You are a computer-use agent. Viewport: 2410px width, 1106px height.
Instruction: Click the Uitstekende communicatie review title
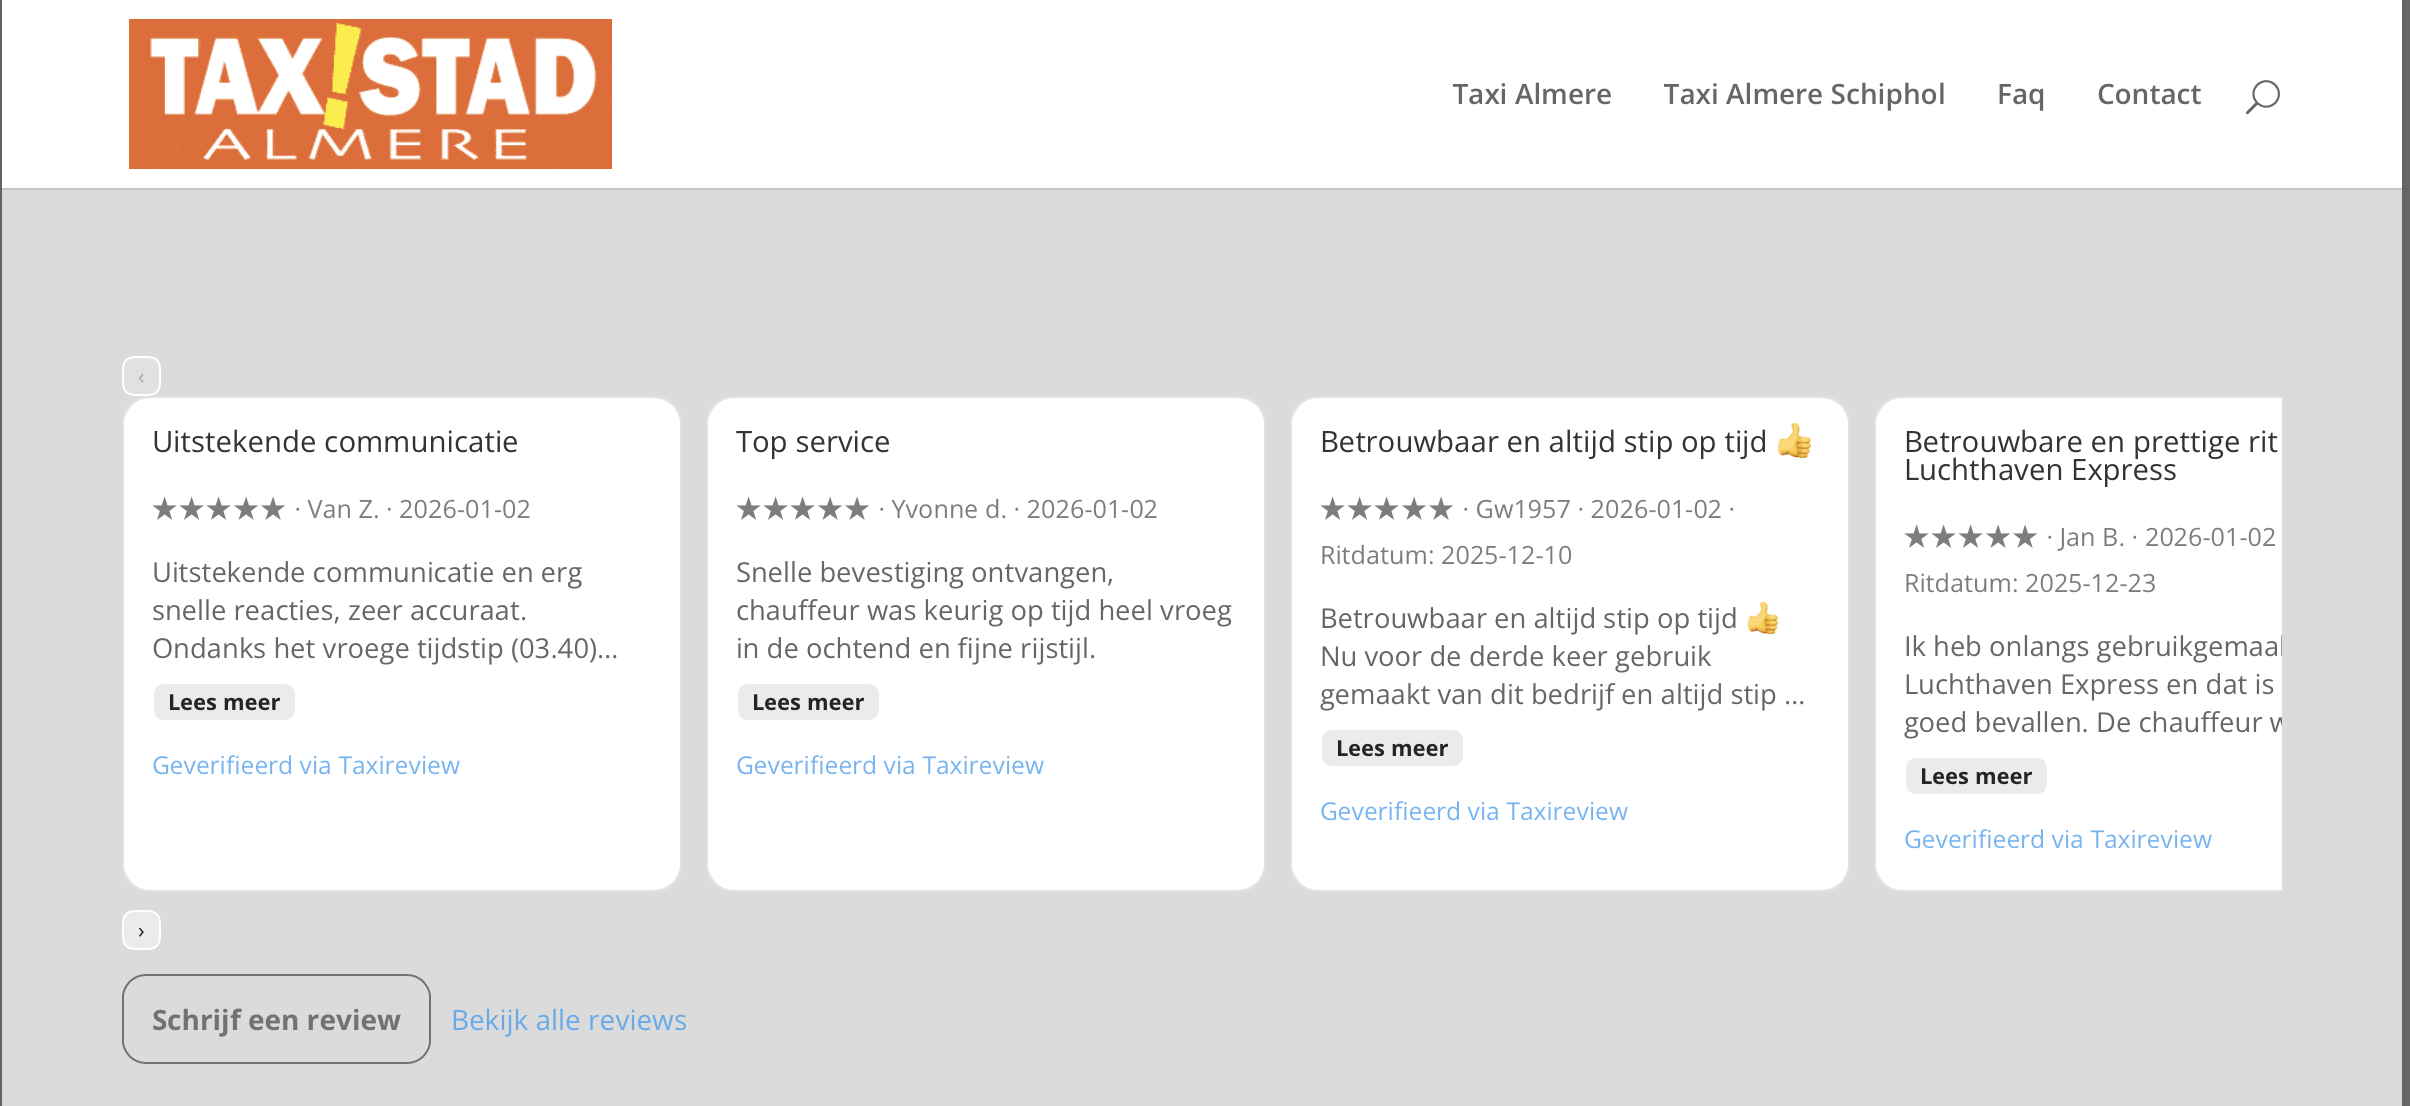(x=335, y=441)
